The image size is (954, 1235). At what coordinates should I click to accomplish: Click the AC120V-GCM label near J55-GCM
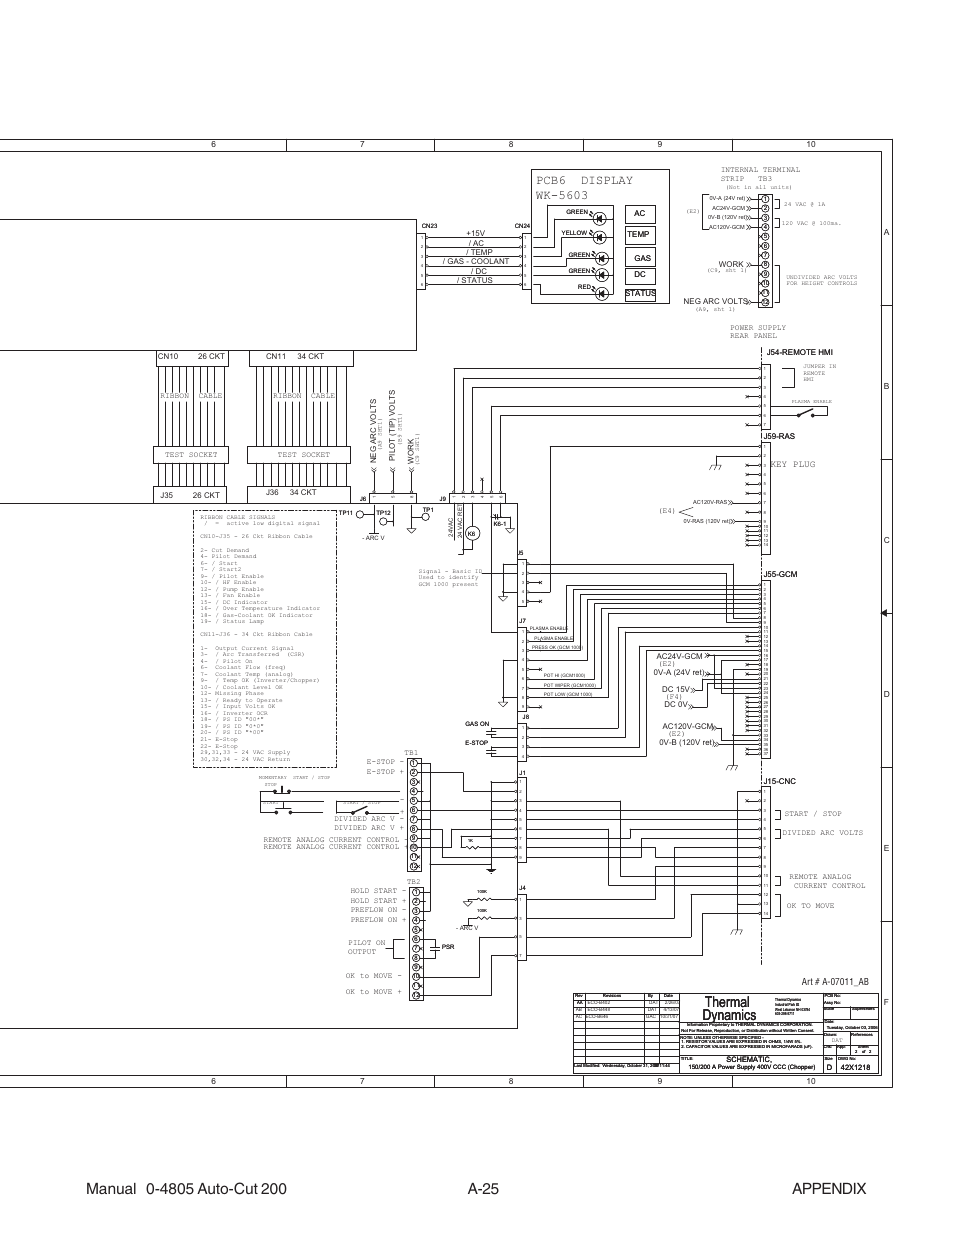coord(689,726)
